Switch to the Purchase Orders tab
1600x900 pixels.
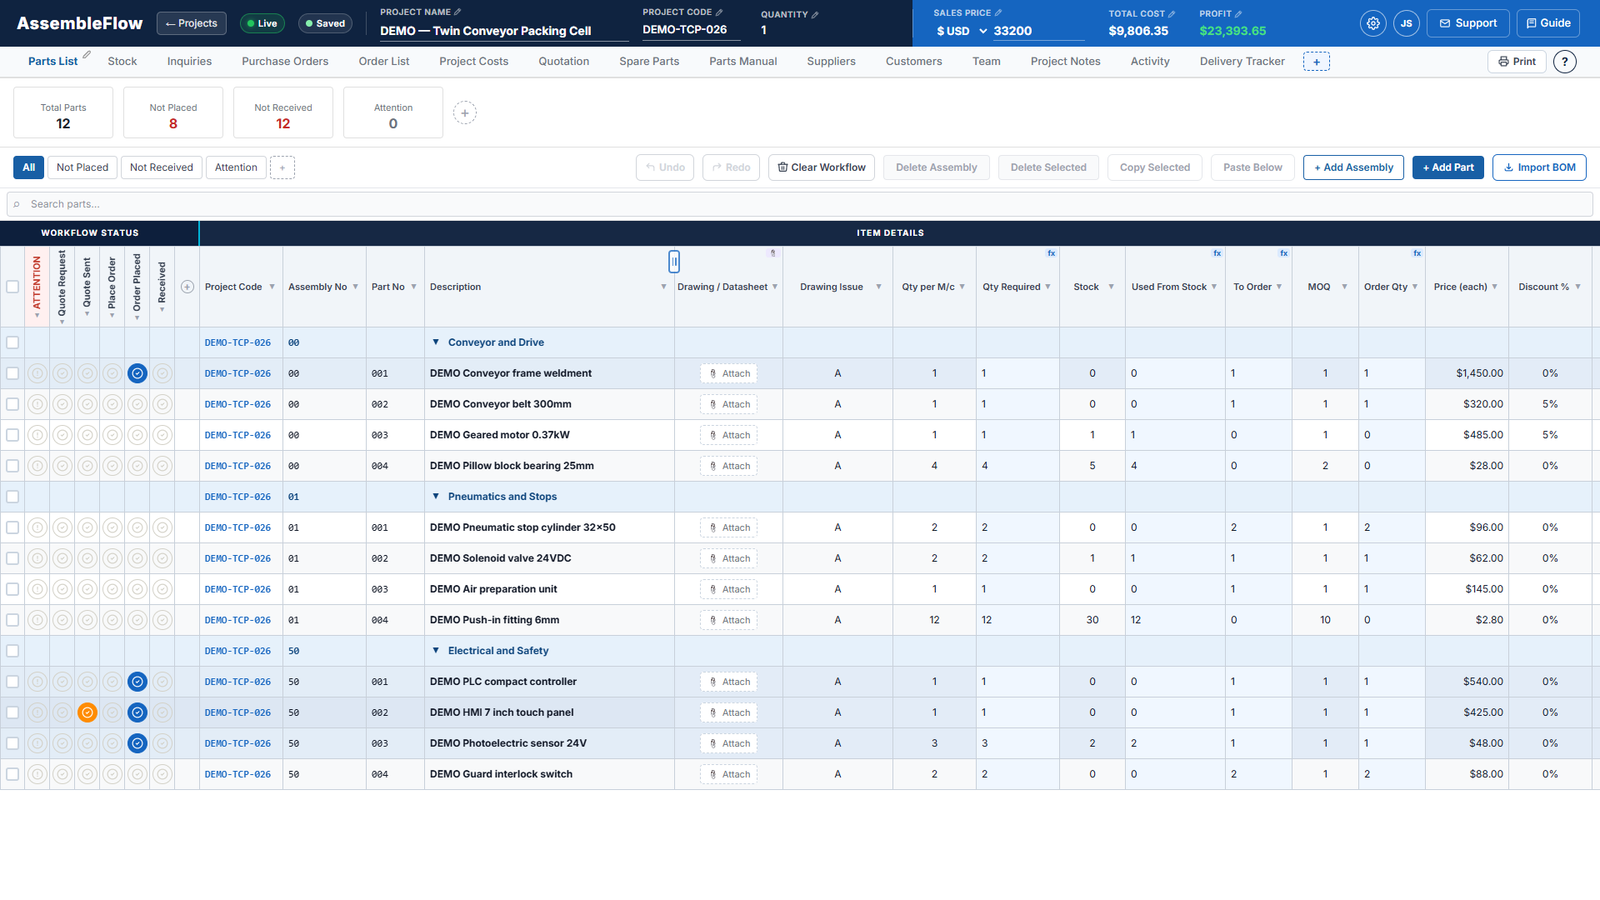point(285,62)
